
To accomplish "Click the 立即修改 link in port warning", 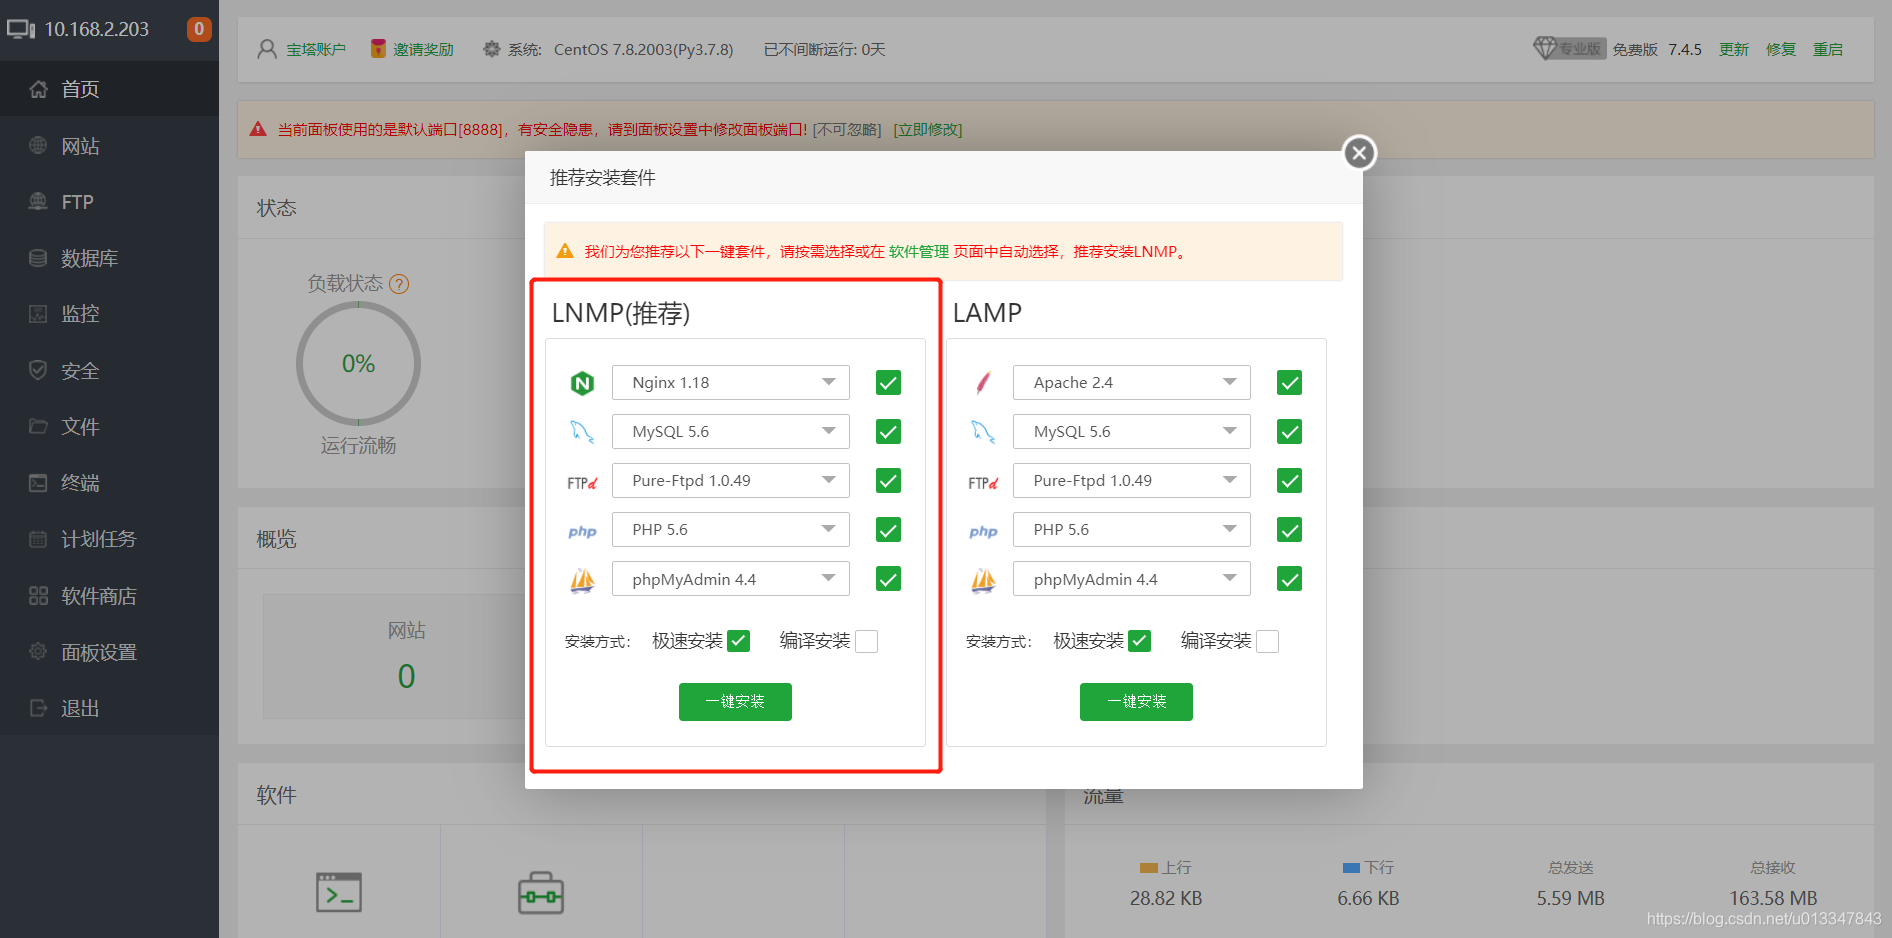I will 927,130.
